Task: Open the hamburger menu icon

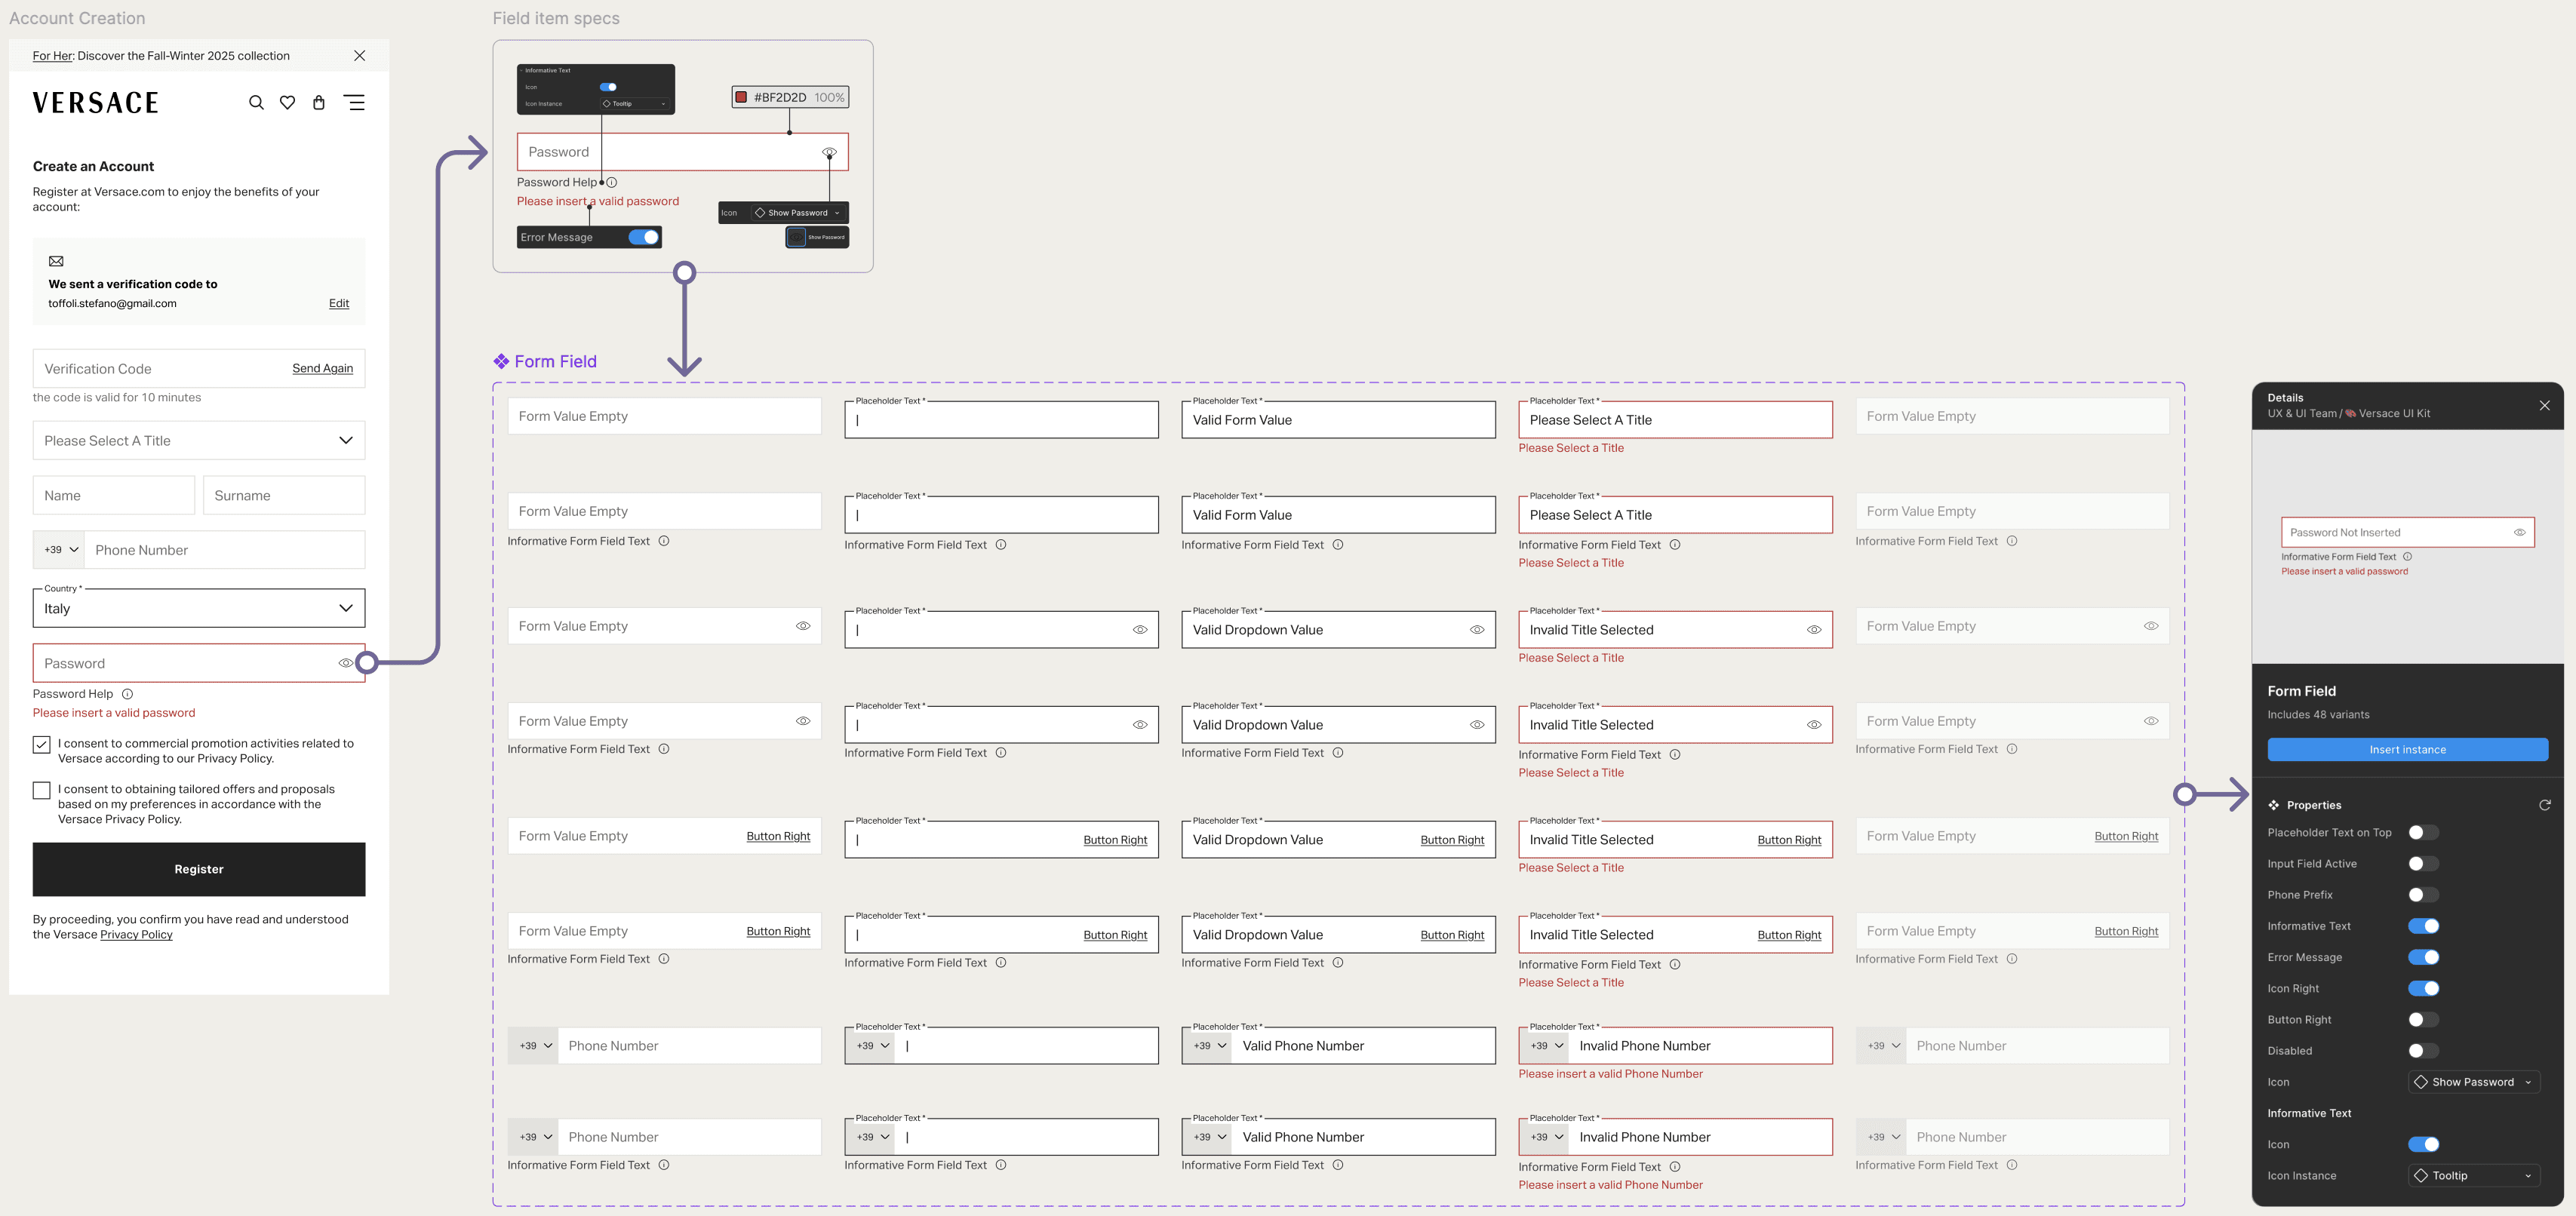Action: [x=354, y=102]
